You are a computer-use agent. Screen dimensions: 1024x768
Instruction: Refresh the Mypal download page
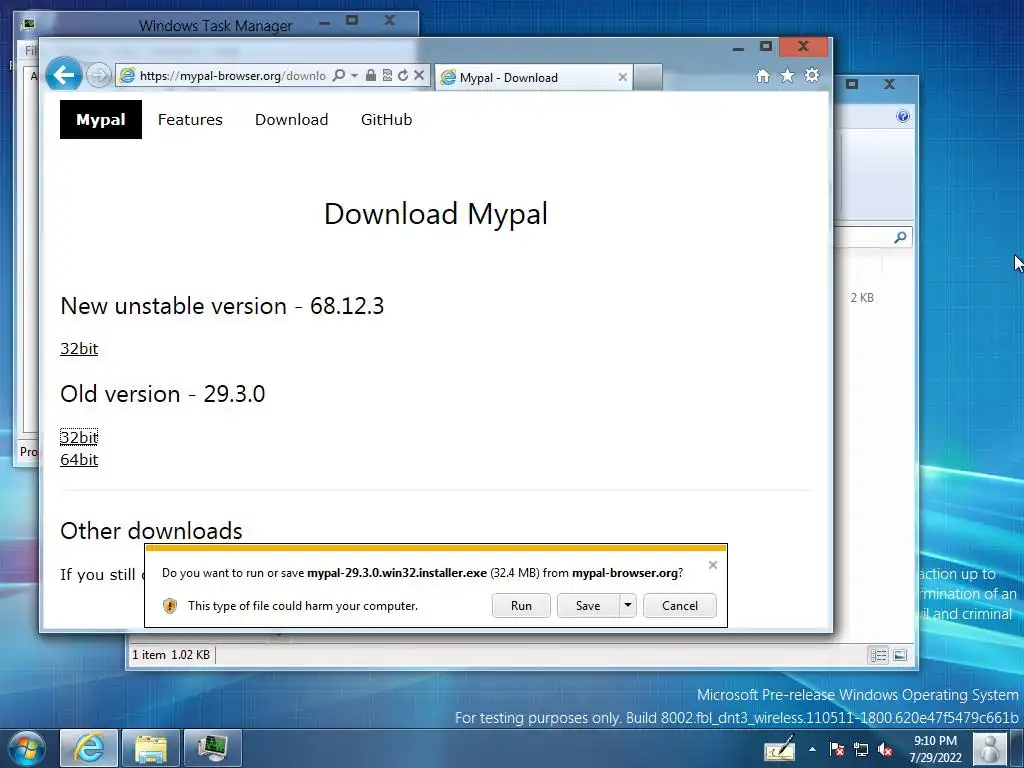tap(403, 76)
